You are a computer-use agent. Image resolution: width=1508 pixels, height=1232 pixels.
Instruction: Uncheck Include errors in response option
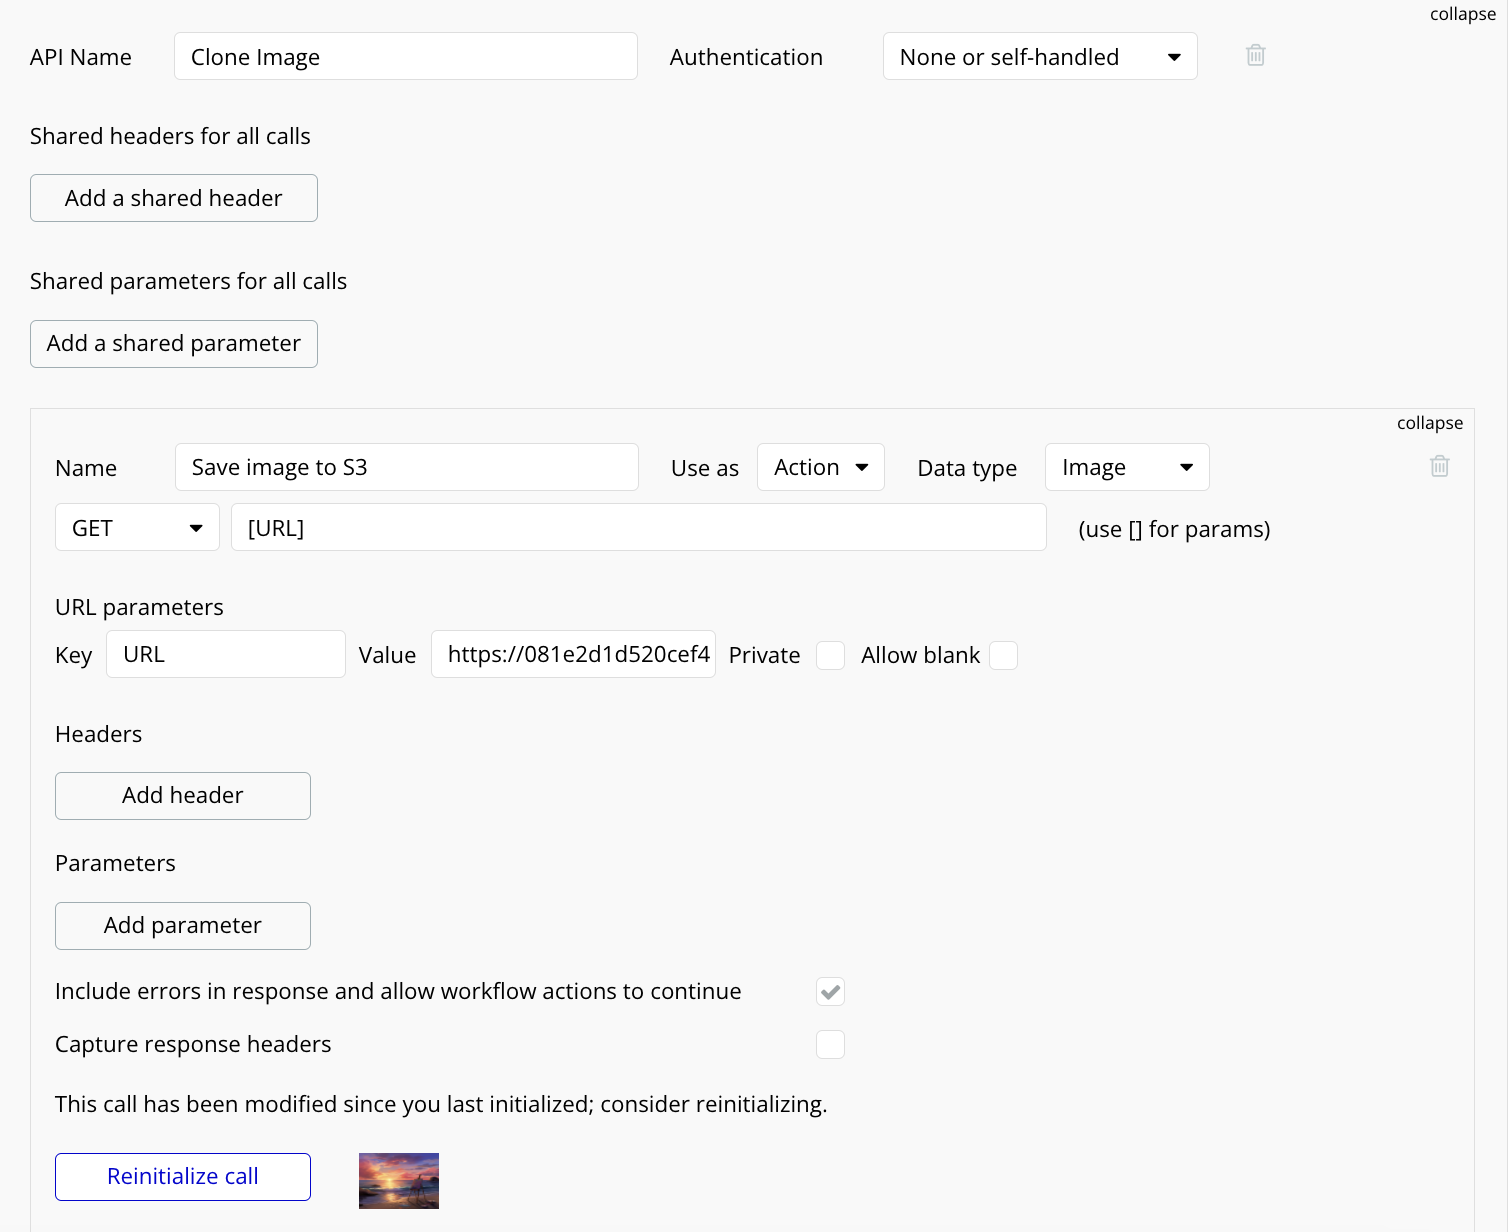point(830,992)
